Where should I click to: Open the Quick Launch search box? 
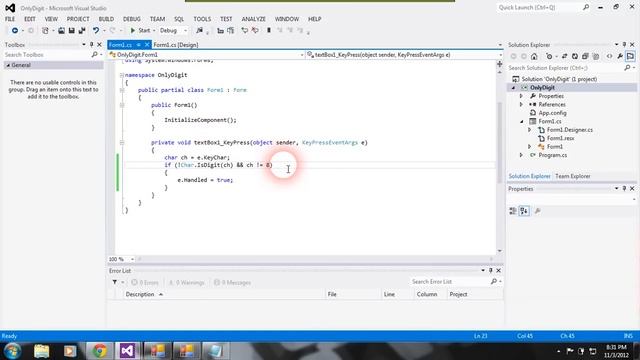539,7
